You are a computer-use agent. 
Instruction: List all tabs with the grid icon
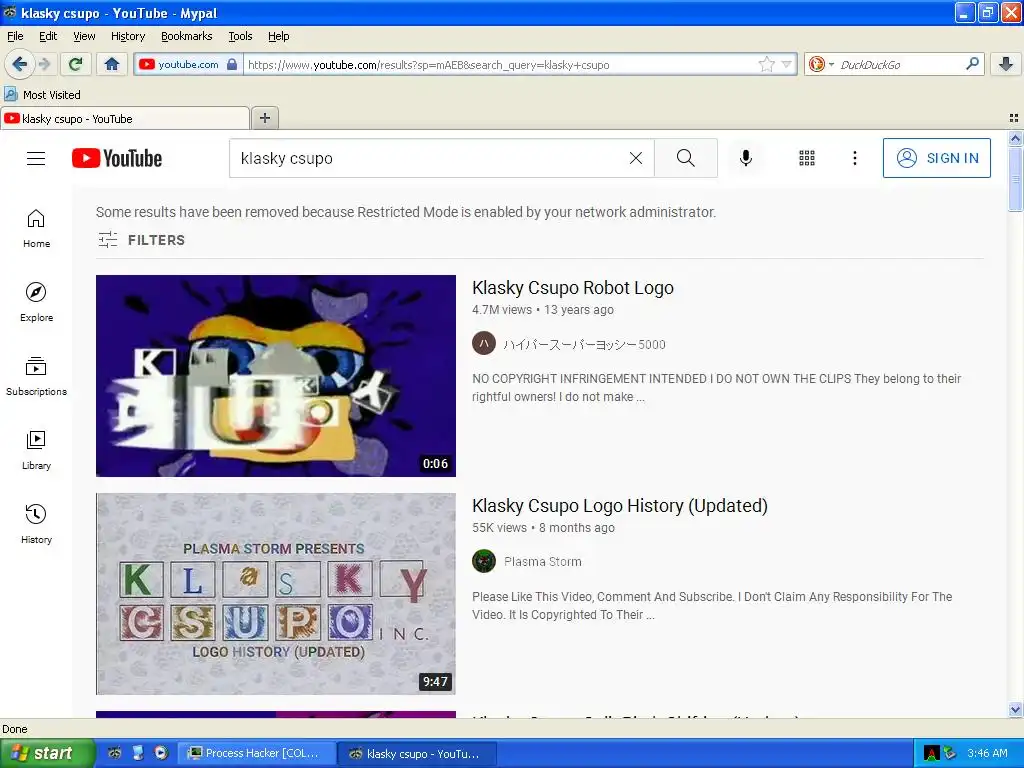click(x=1014, y=118)
